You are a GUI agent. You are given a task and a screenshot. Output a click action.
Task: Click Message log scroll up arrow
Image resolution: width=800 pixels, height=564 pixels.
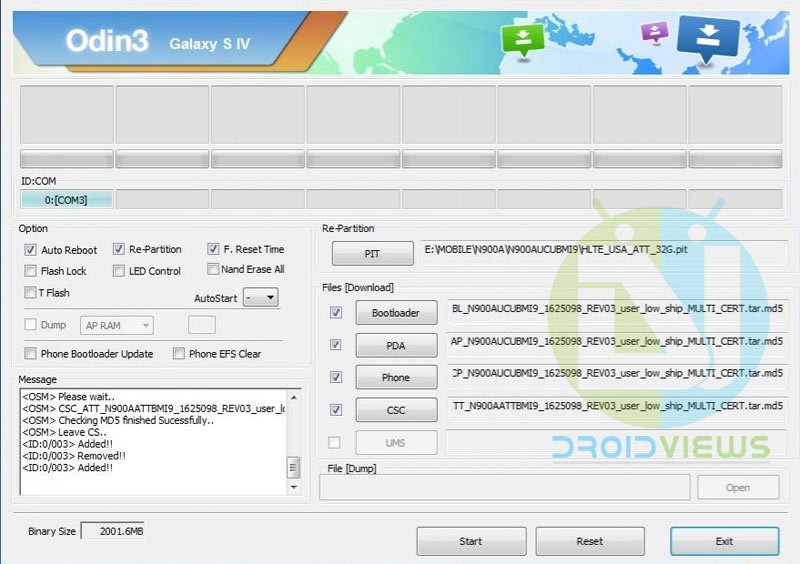(x=294, y=397)
